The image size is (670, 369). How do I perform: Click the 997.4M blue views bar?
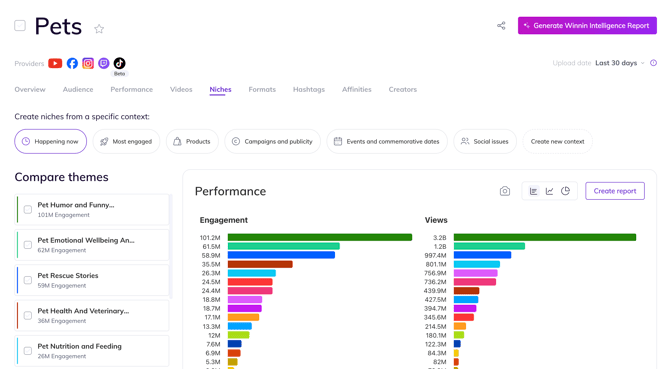[482, 255]
